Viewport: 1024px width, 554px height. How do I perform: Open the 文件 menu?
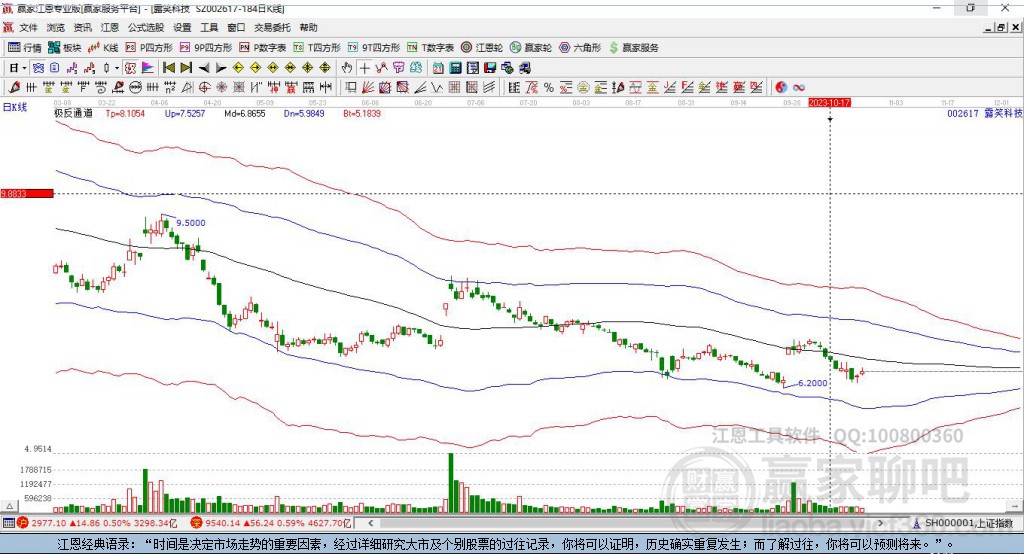click(28, 27)
